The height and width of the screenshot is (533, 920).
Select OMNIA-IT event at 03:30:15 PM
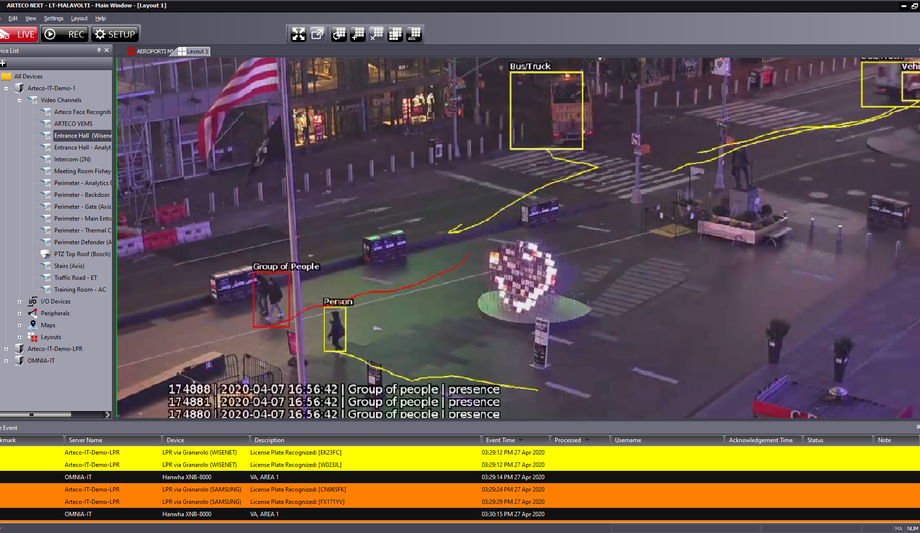pyautogui.click(x=460, y=514)
